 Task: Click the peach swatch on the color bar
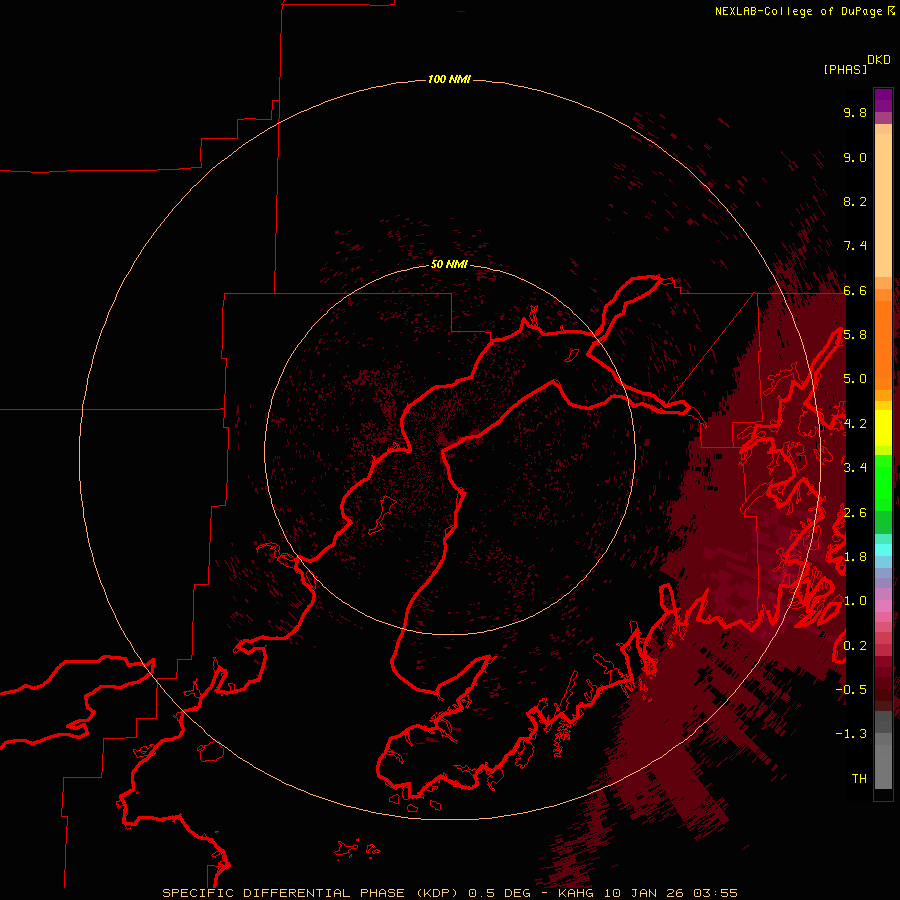coord(883,204)
